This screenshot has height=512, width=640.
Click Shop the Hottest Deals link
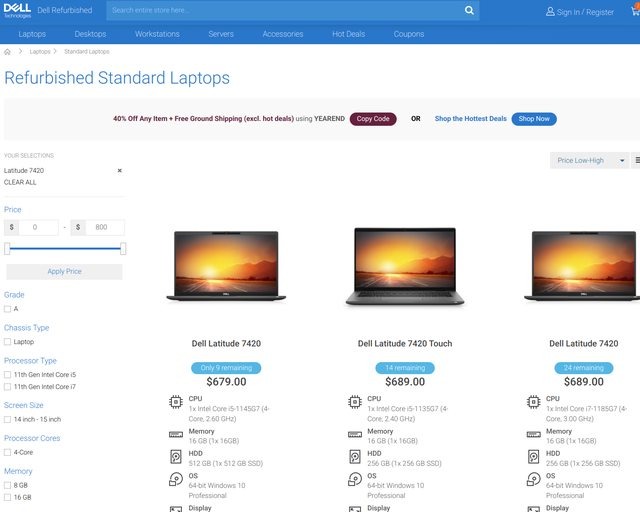tap(471, 119)
